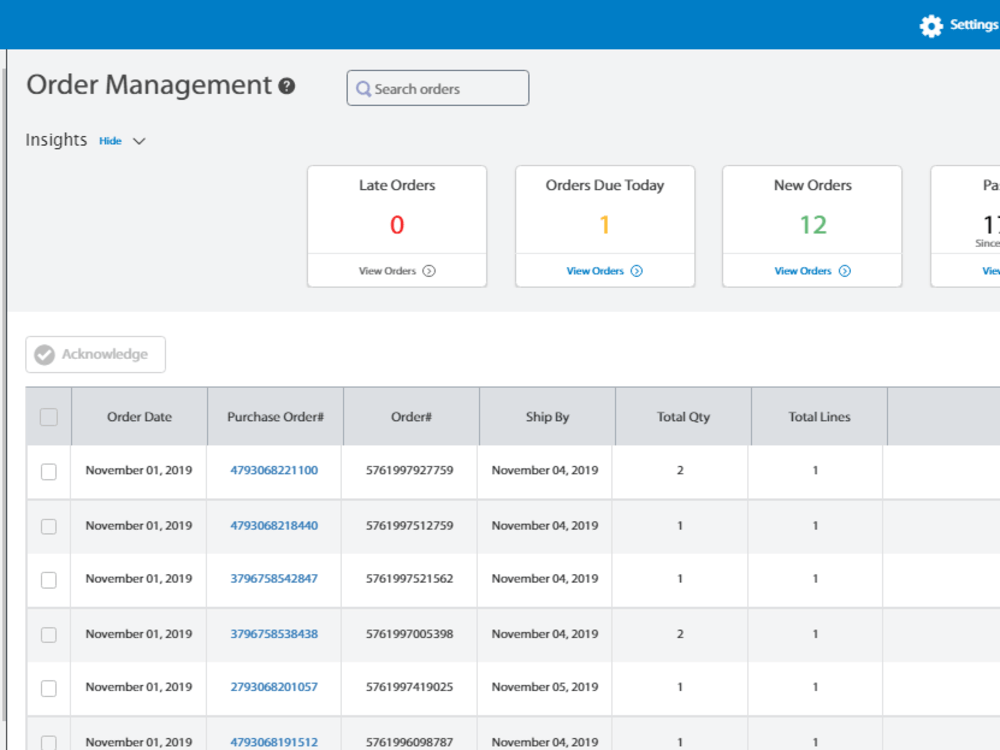
Task: Select order number 5761997512759
Action: (x=409, y=526)
